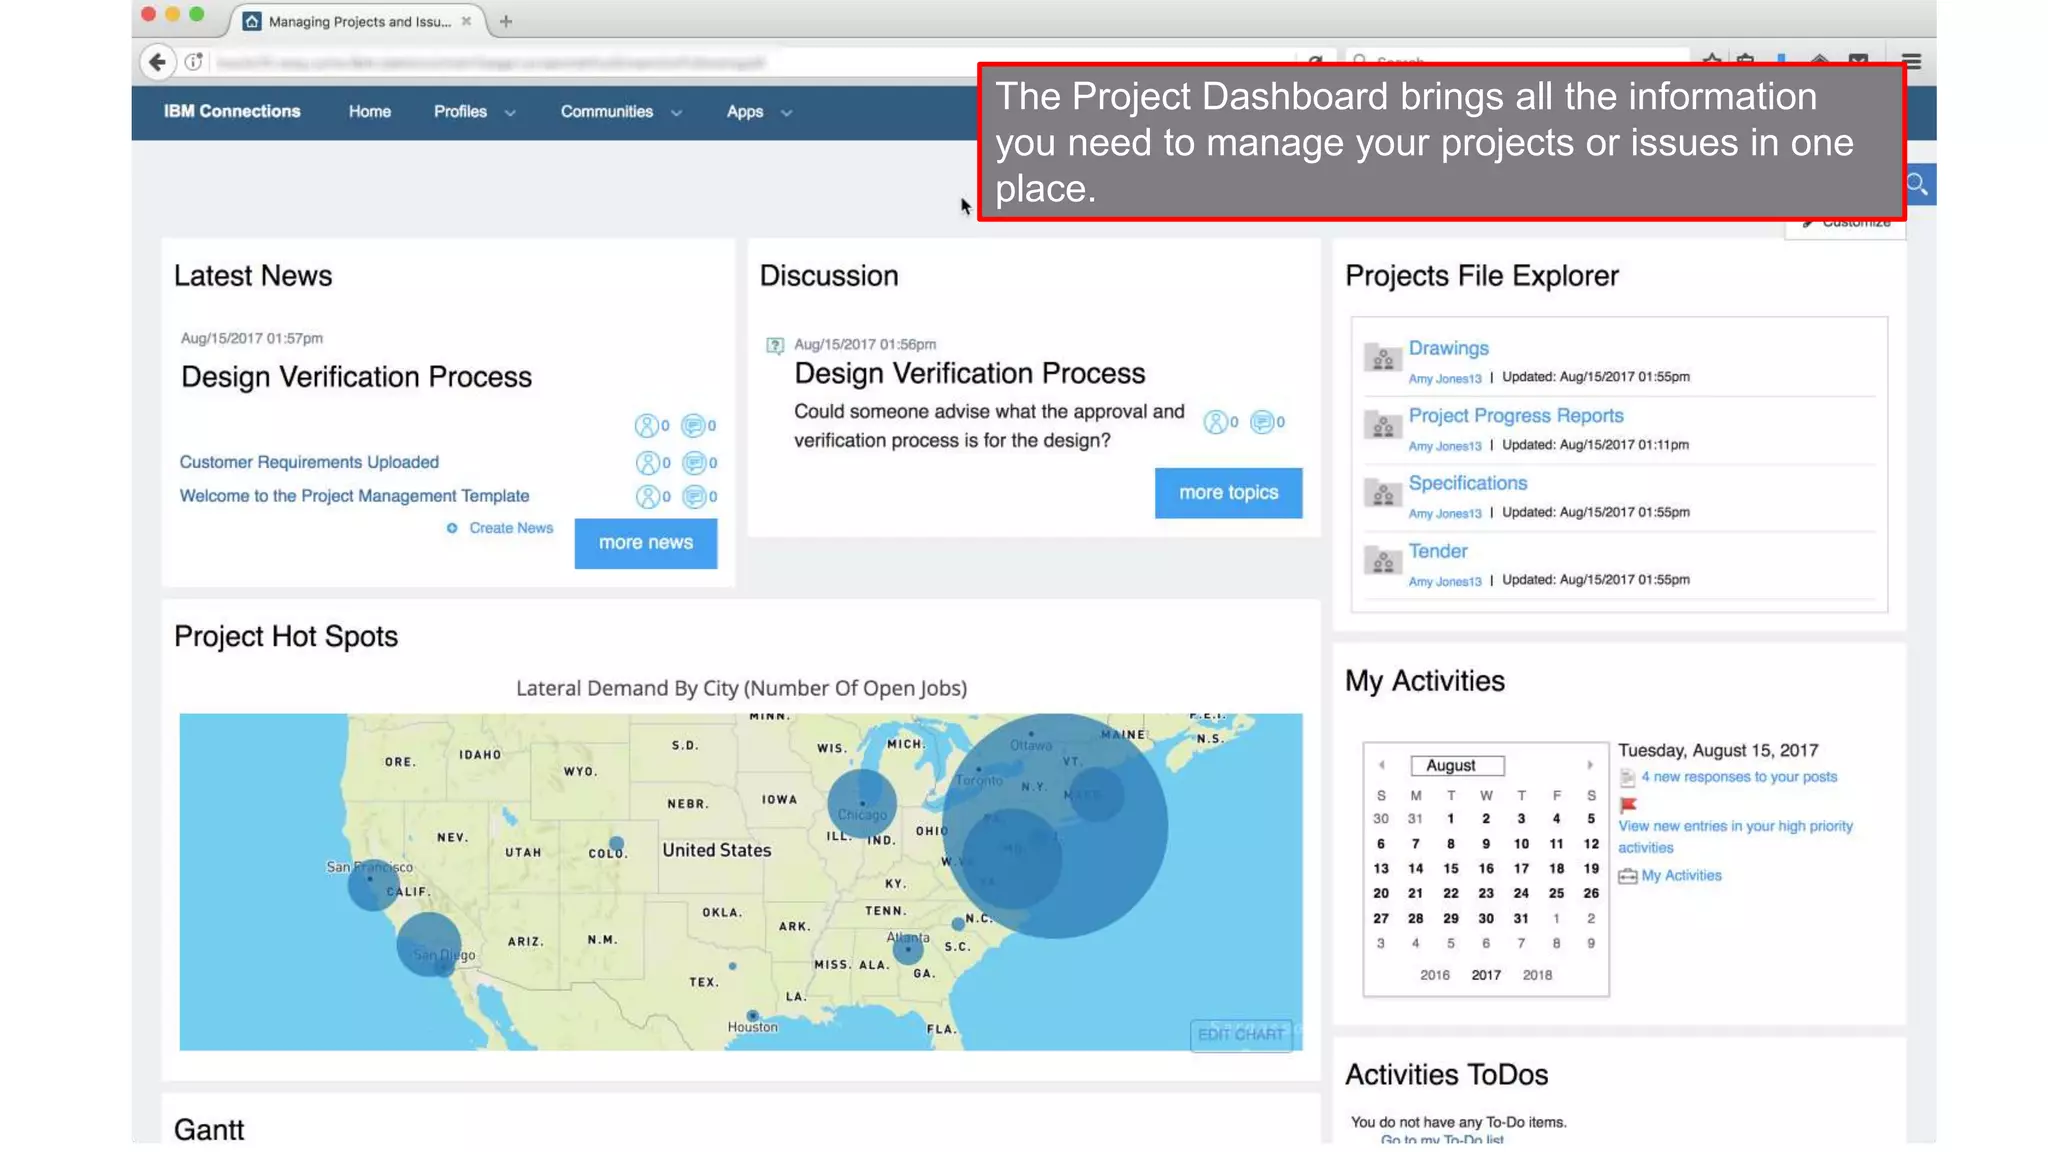Go to Home in the navigation bar
This screenshot has height=1152, width=2048.
370,112
